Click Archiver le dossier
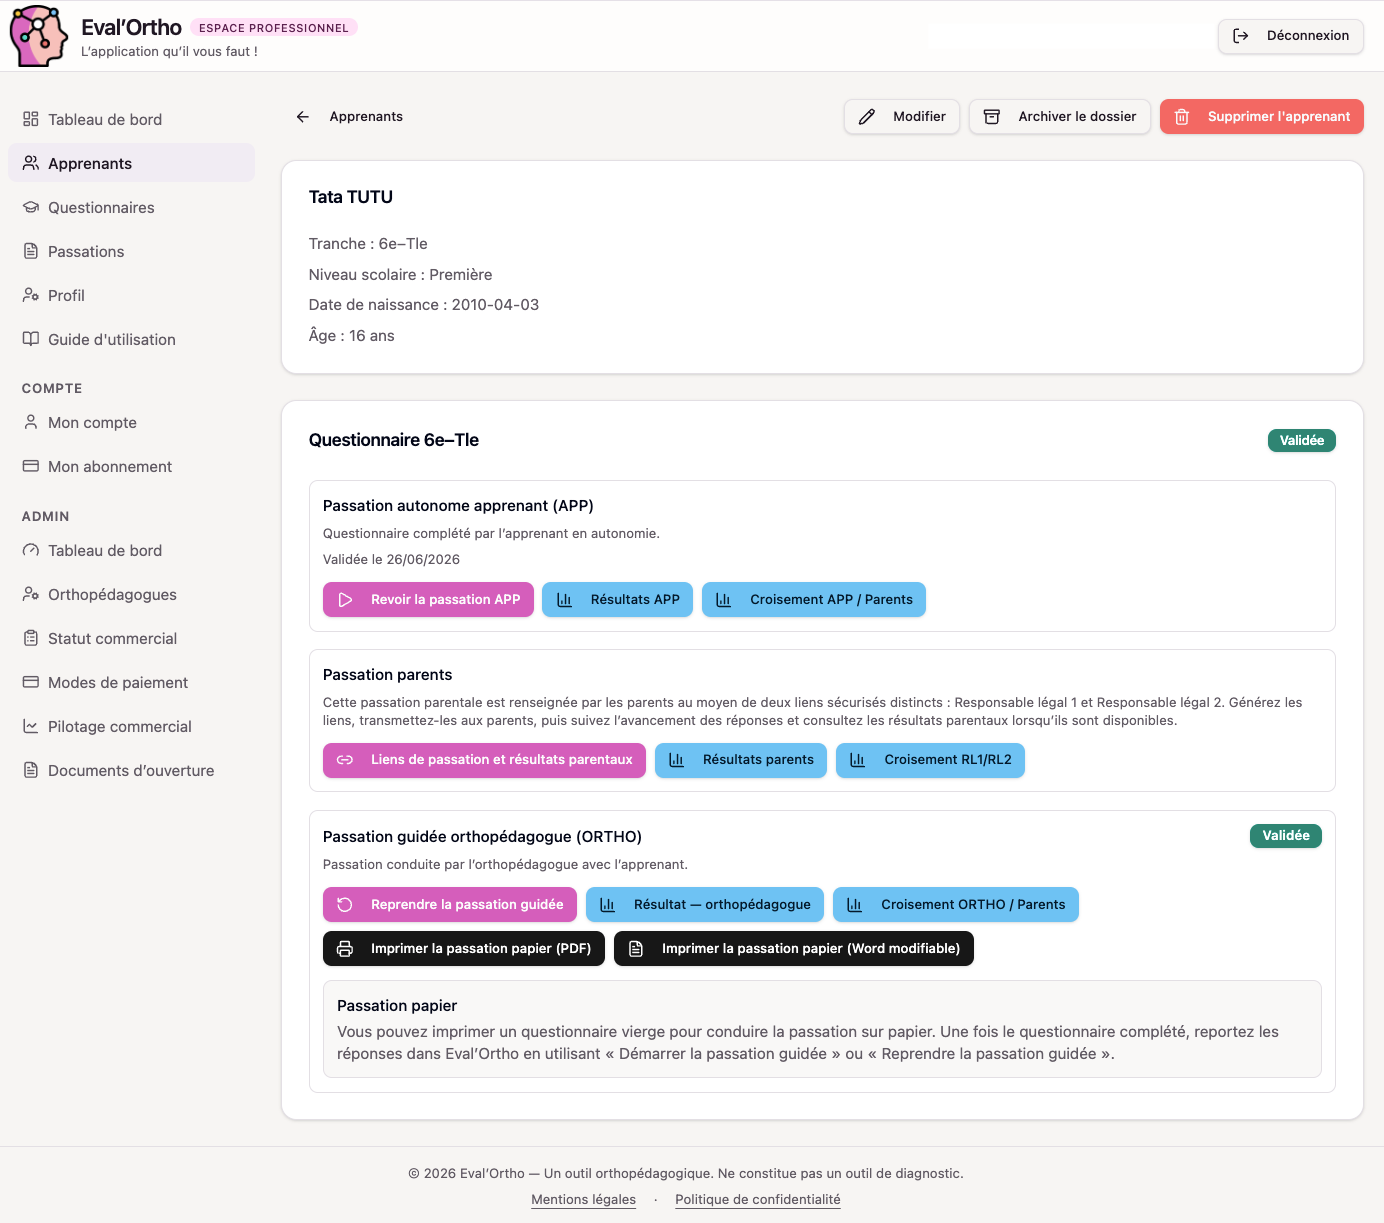The width and height of the screenshot is (1384, 1223). click(x=1060, y=117)
